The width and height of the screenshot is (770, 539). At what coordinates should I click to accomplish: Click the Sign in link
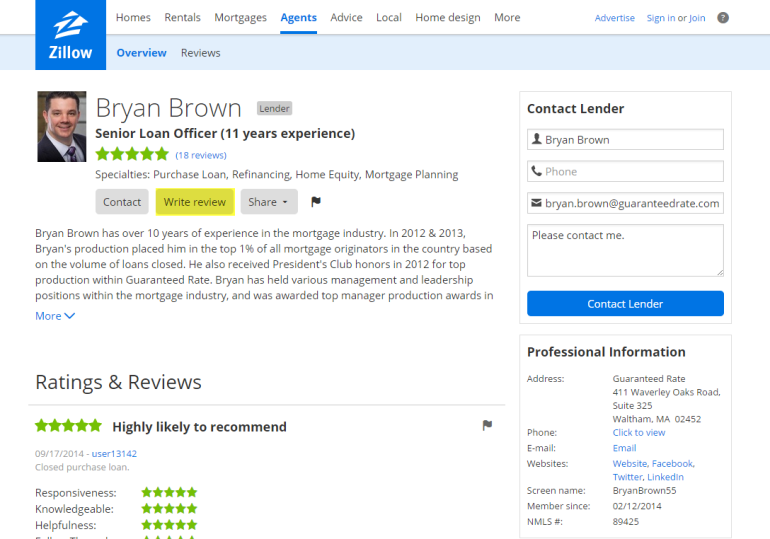point(660,18)
